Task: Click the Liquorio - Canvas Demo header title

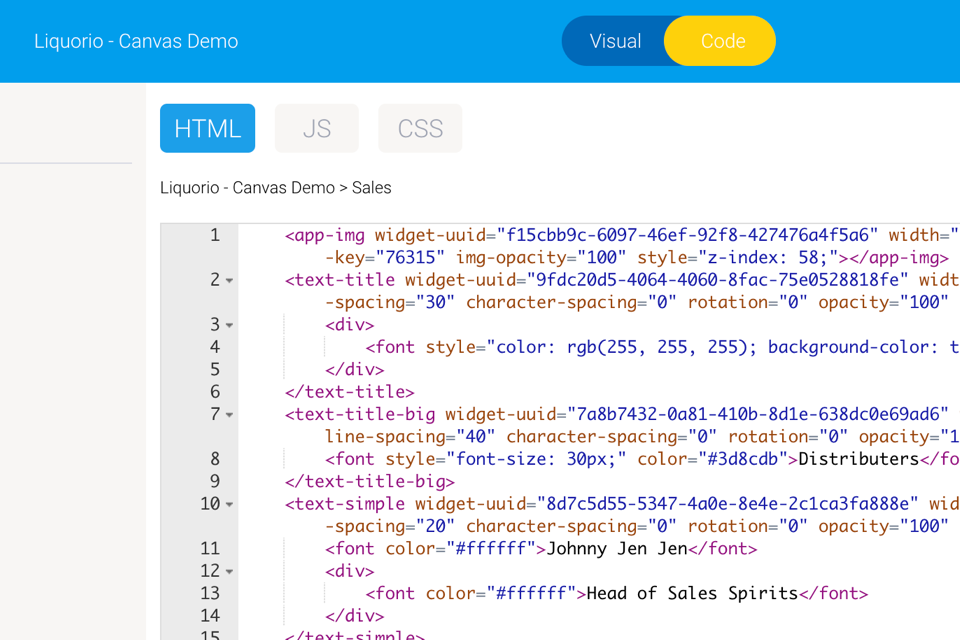Action: [x=136, y=41]
